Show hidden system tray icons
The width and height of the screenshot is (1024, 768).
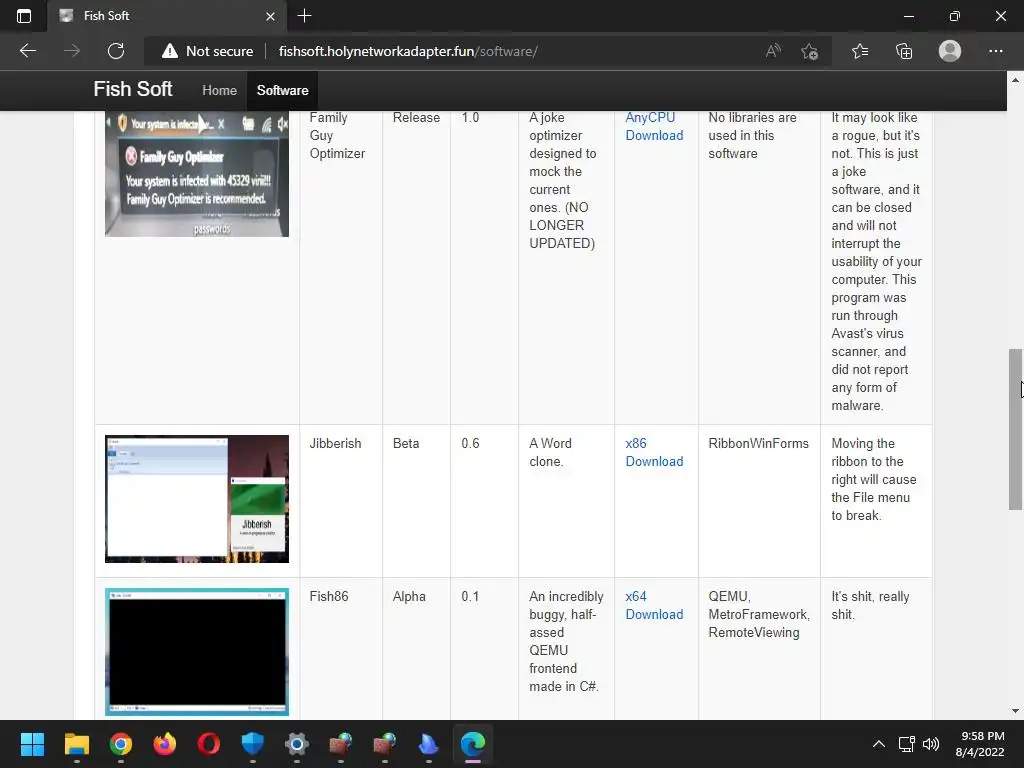879,744
